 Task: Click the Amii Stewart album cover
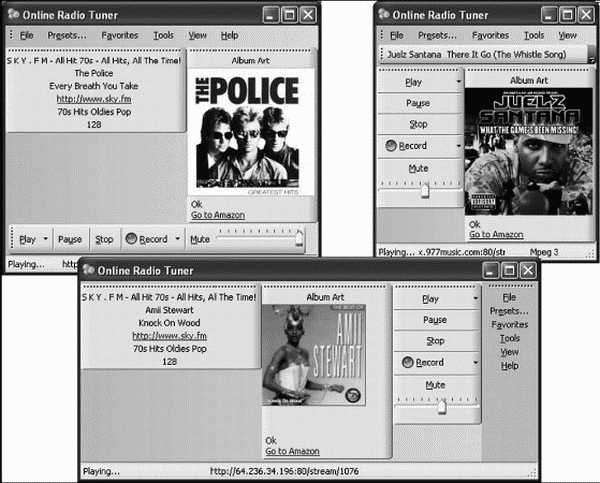[314, 355]
